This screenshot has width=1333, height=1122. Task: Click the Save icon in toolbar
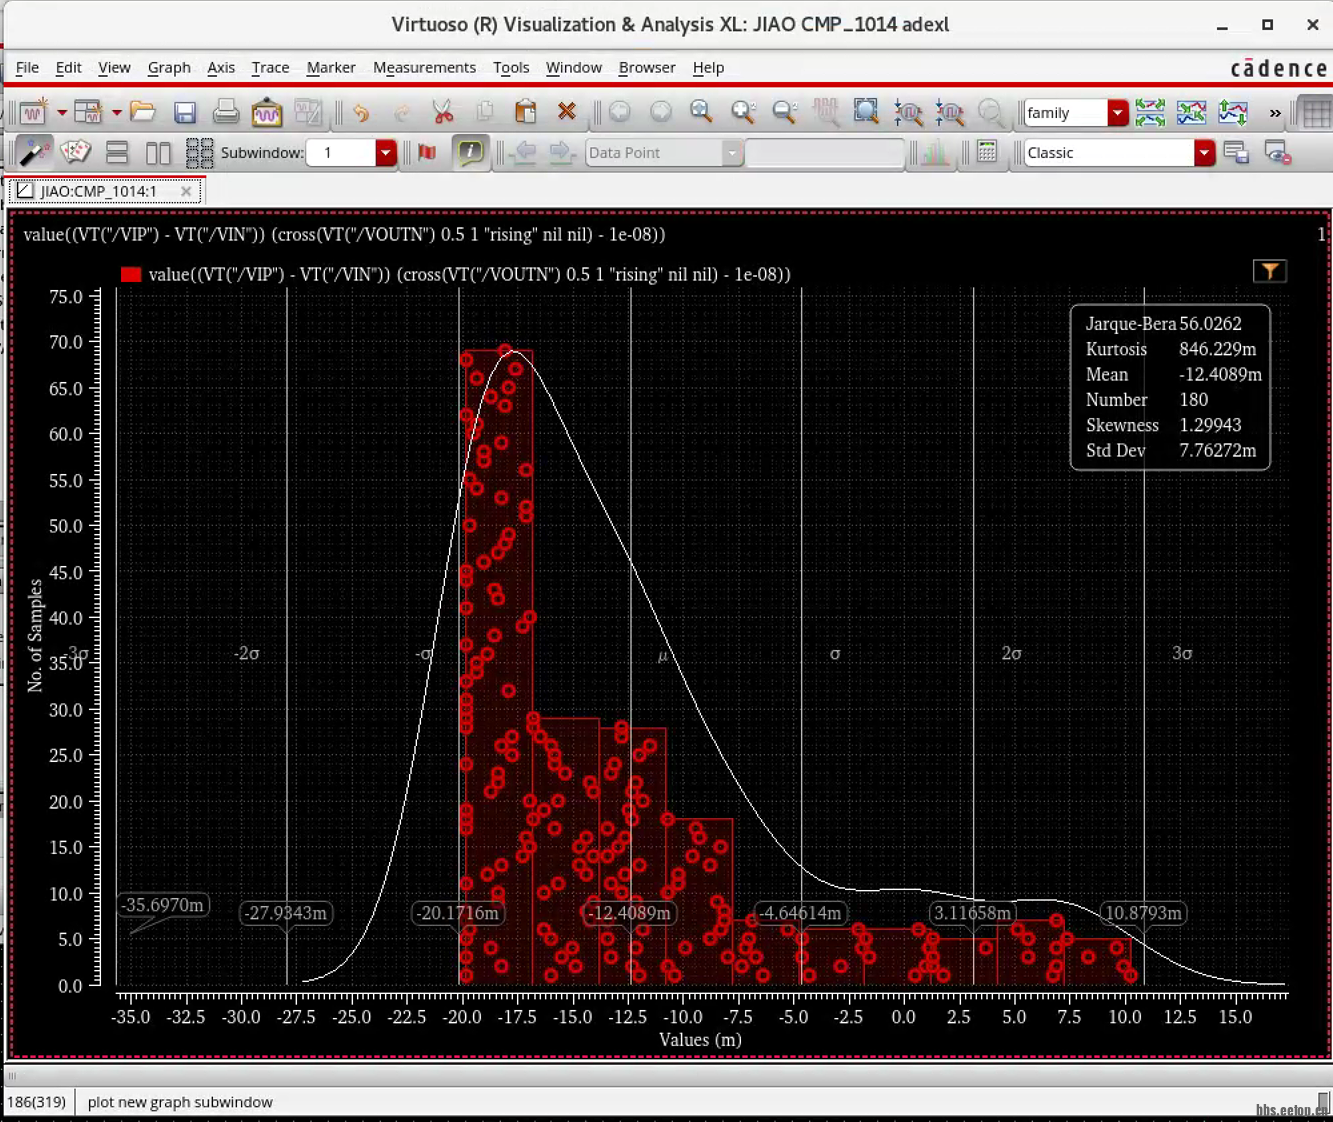(185, 112)
